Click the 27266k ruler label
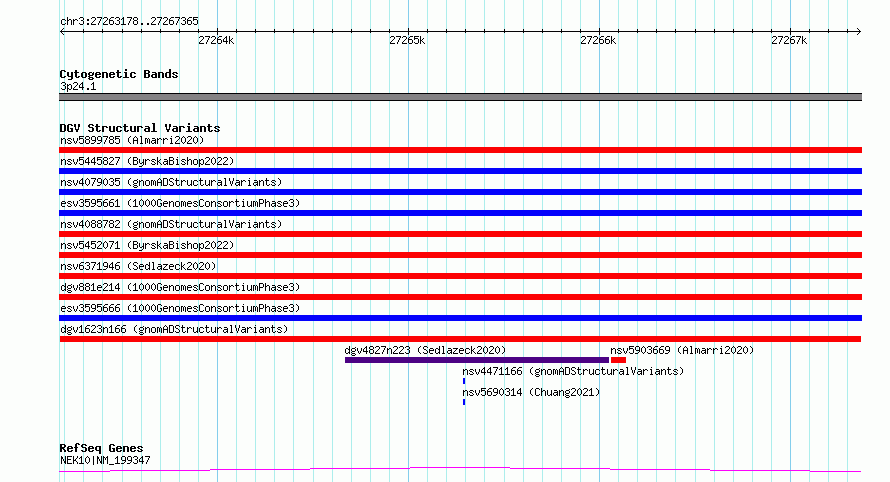Viewport: 890px width, 482px height. point(598,40)
